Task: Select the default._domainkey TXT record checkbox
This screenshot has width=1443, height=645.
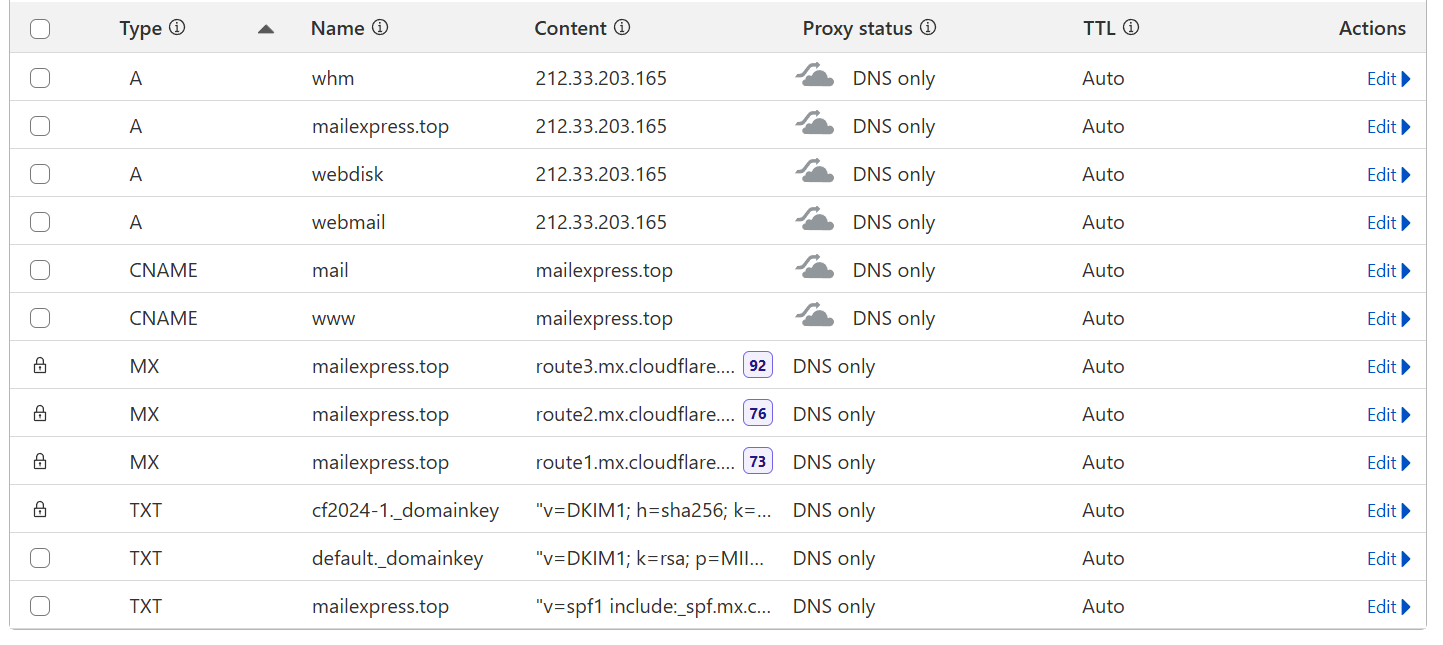Action: click(40, 558)
